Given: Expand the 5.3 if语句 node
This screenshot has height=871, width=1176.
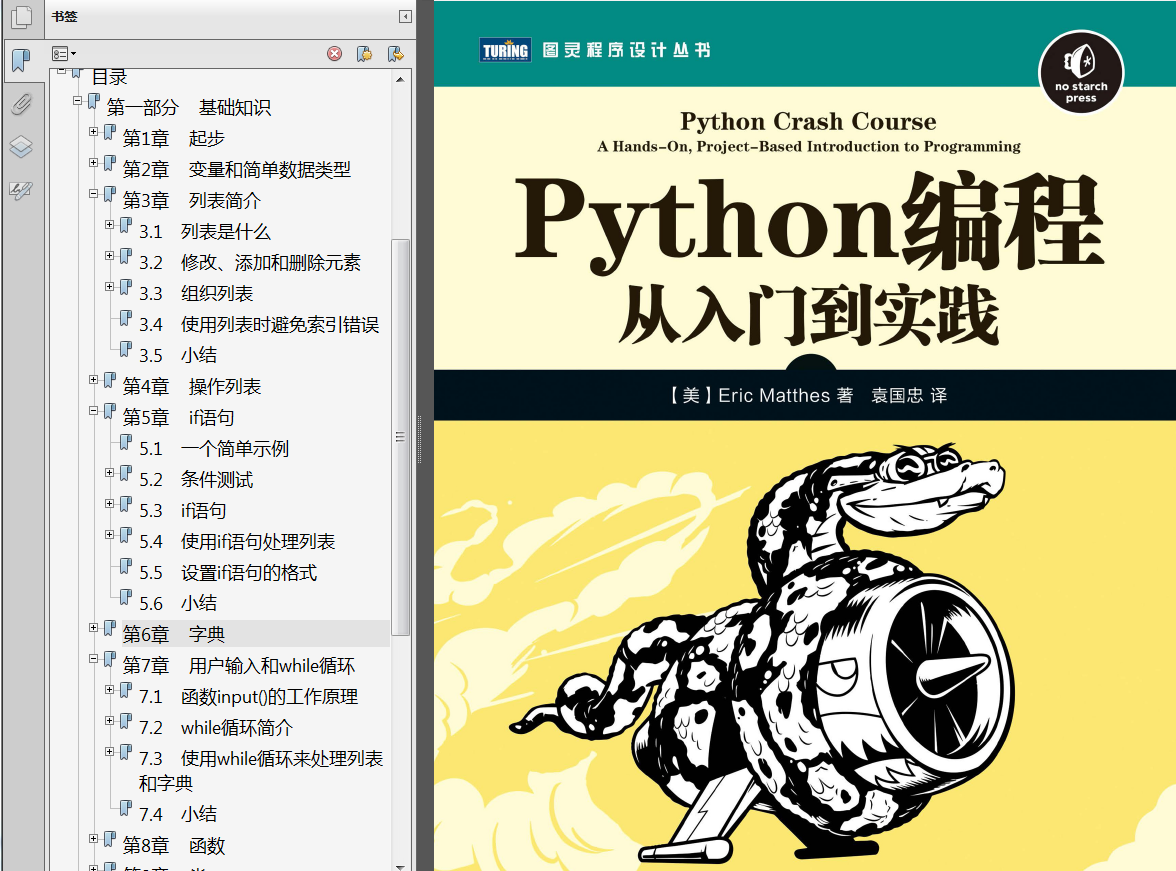Looking at the screenshot, I should (110, 503).
